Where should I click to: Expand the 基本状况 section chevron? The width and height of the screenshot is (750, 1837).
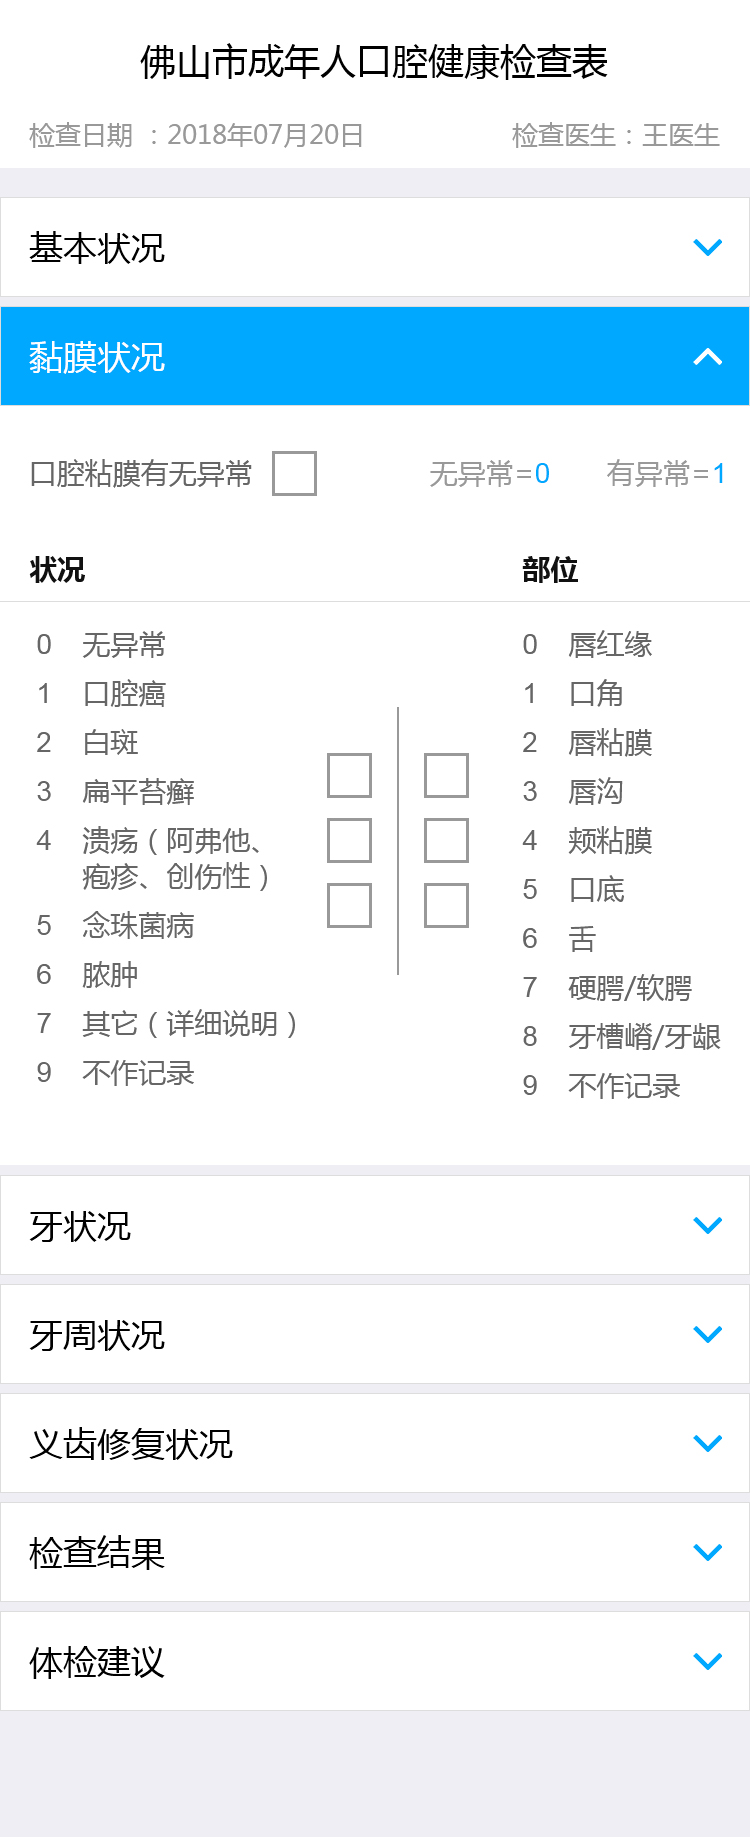(707, 247)
